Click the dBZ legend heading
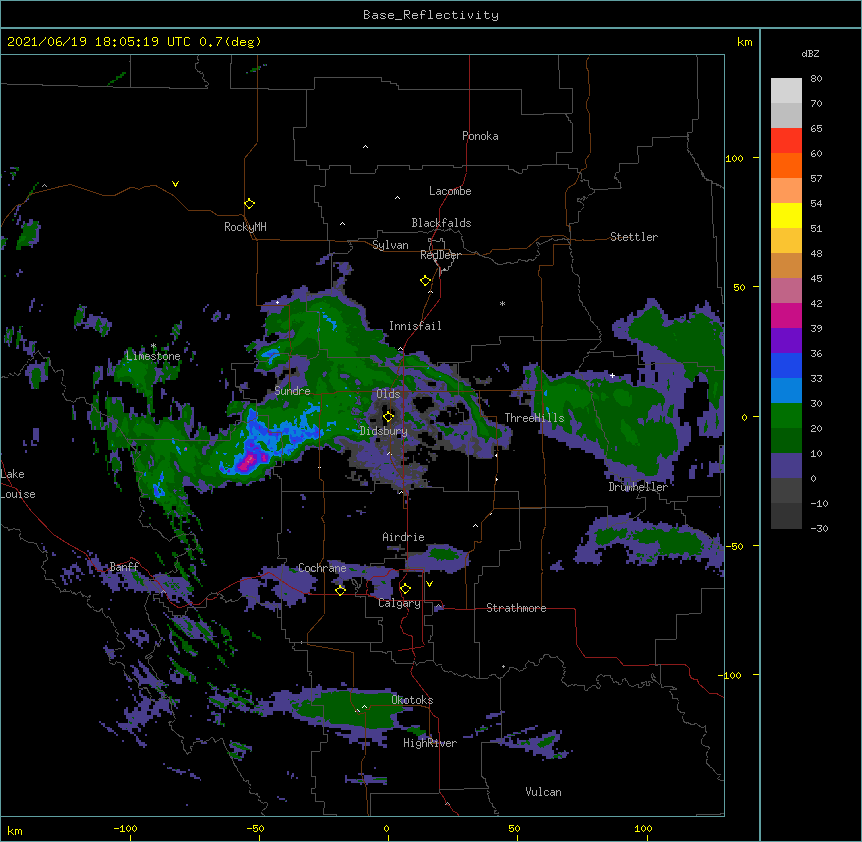 810,54
